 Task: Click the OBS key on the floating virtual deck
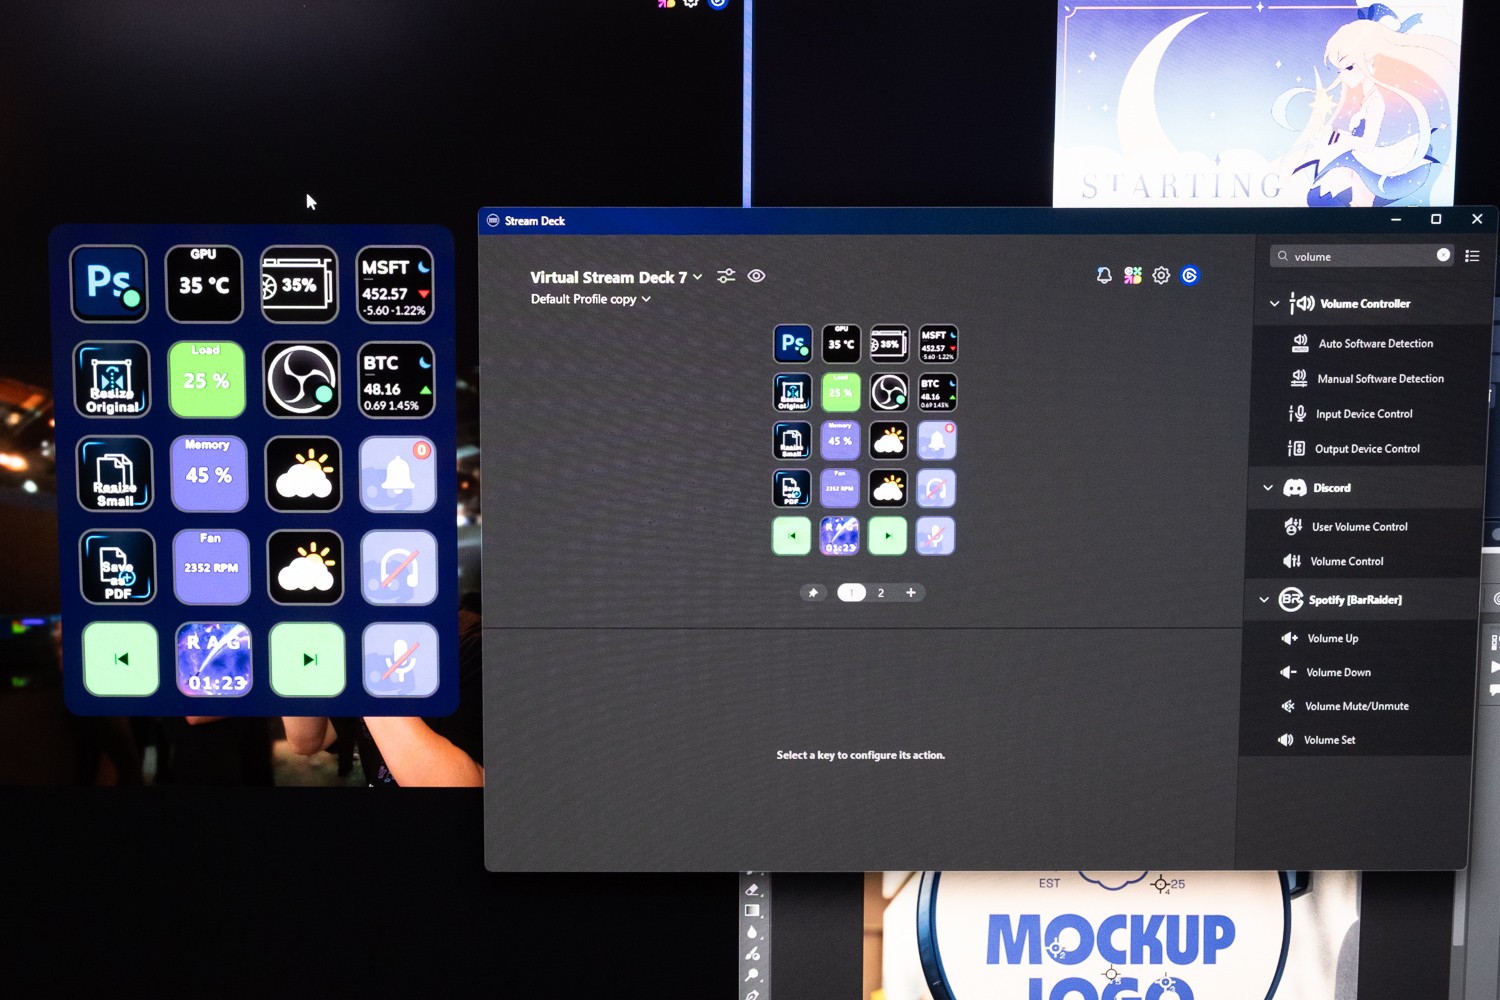click(x=301, y=380)
